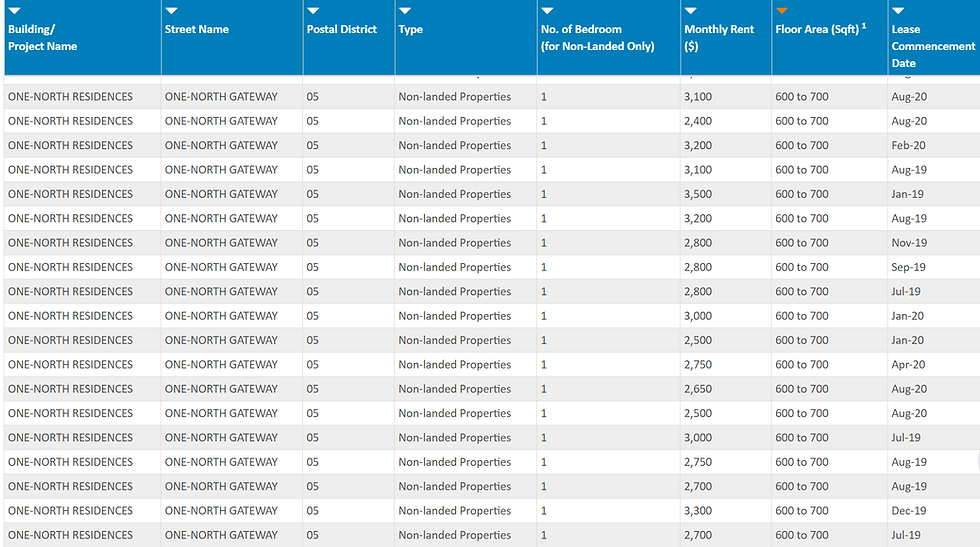
Task: Click building name in the Feb-20 row
Action: click(x=71, y=145)
